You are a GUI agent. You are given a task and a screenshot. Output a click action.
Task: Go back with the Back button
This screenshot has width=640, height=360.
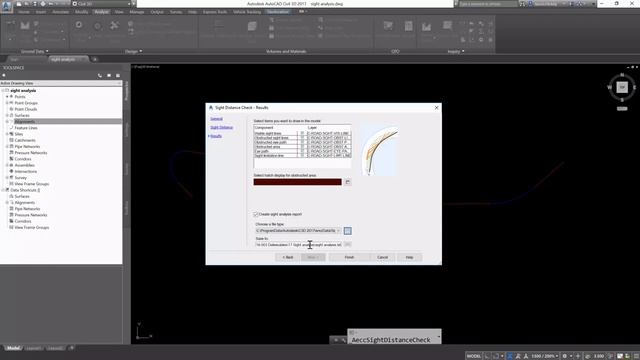(288, 257)
